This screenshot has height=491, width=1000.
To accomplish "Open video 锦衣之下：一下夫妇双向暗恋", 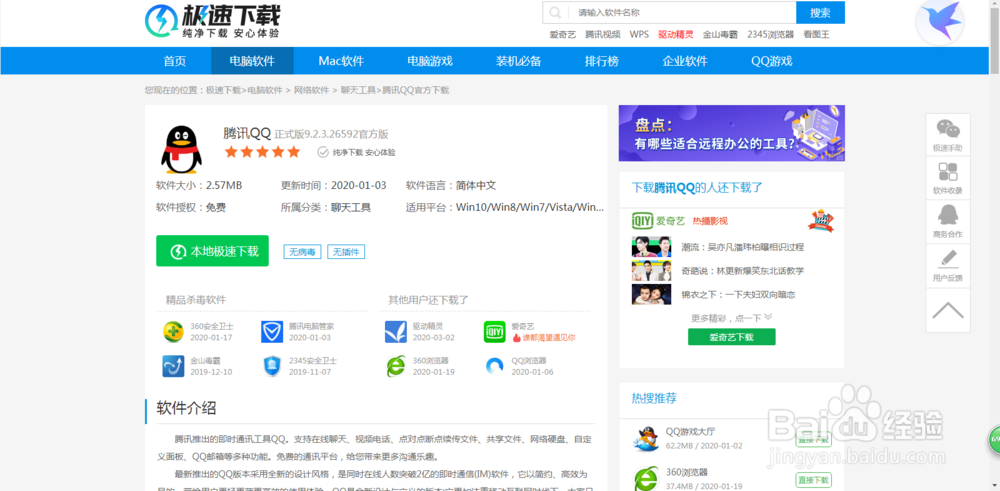I will (x=738, y=295).
